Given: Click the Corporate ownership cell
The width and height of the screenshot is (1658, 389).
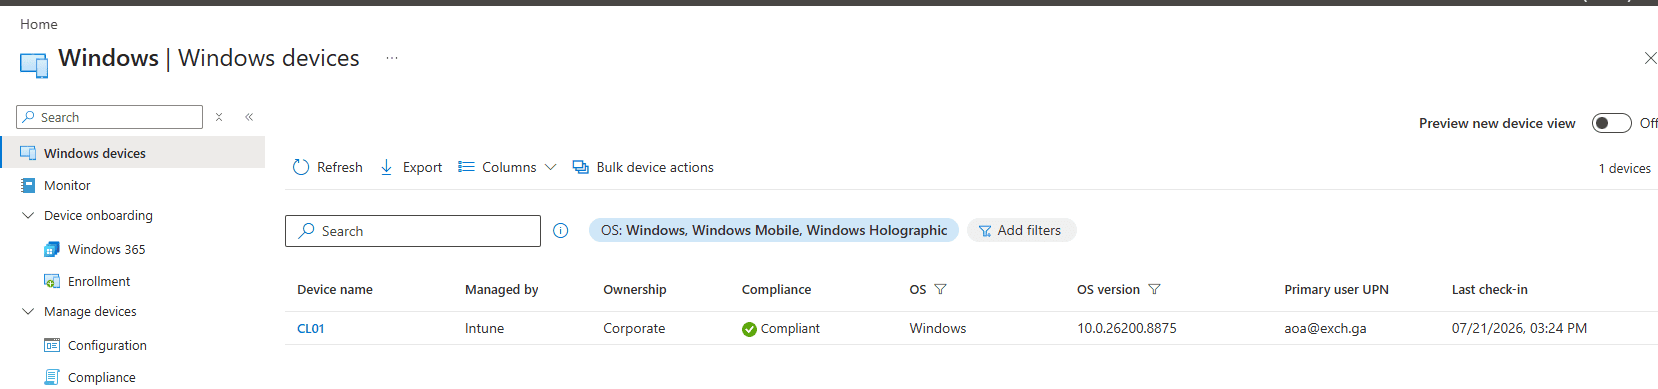Looking at the screenshot, I should point(634,328).
